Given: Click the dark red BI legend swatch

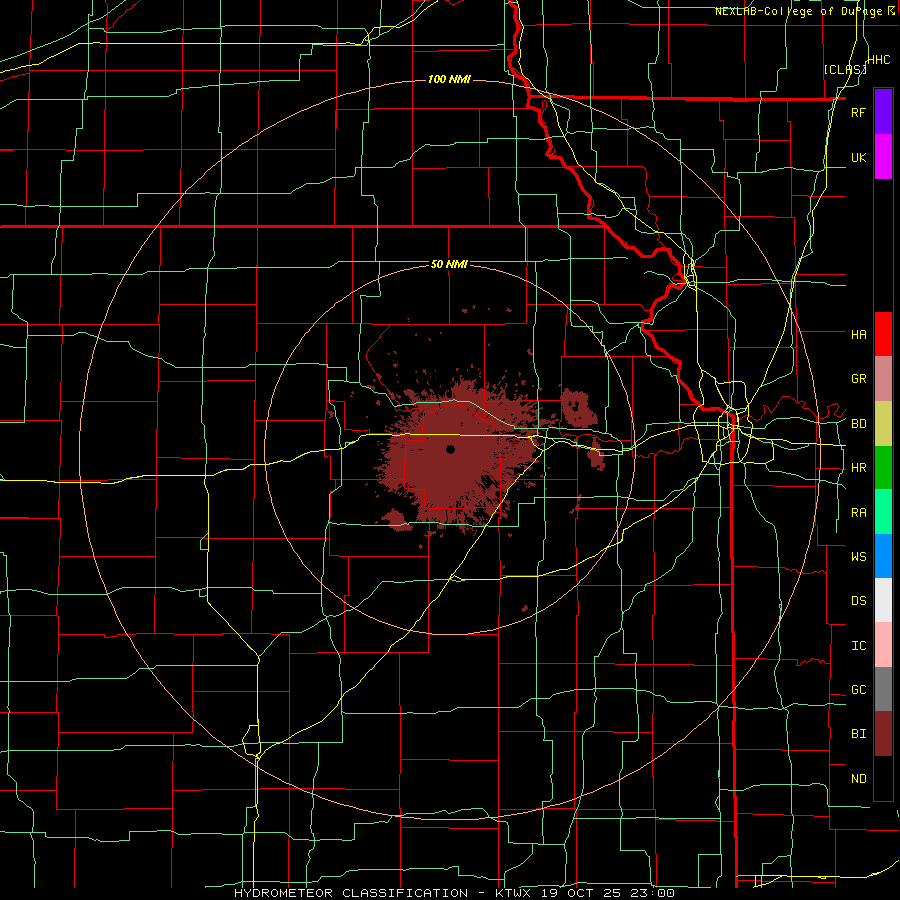Looking at the screenshot, I should pos(883,734).
